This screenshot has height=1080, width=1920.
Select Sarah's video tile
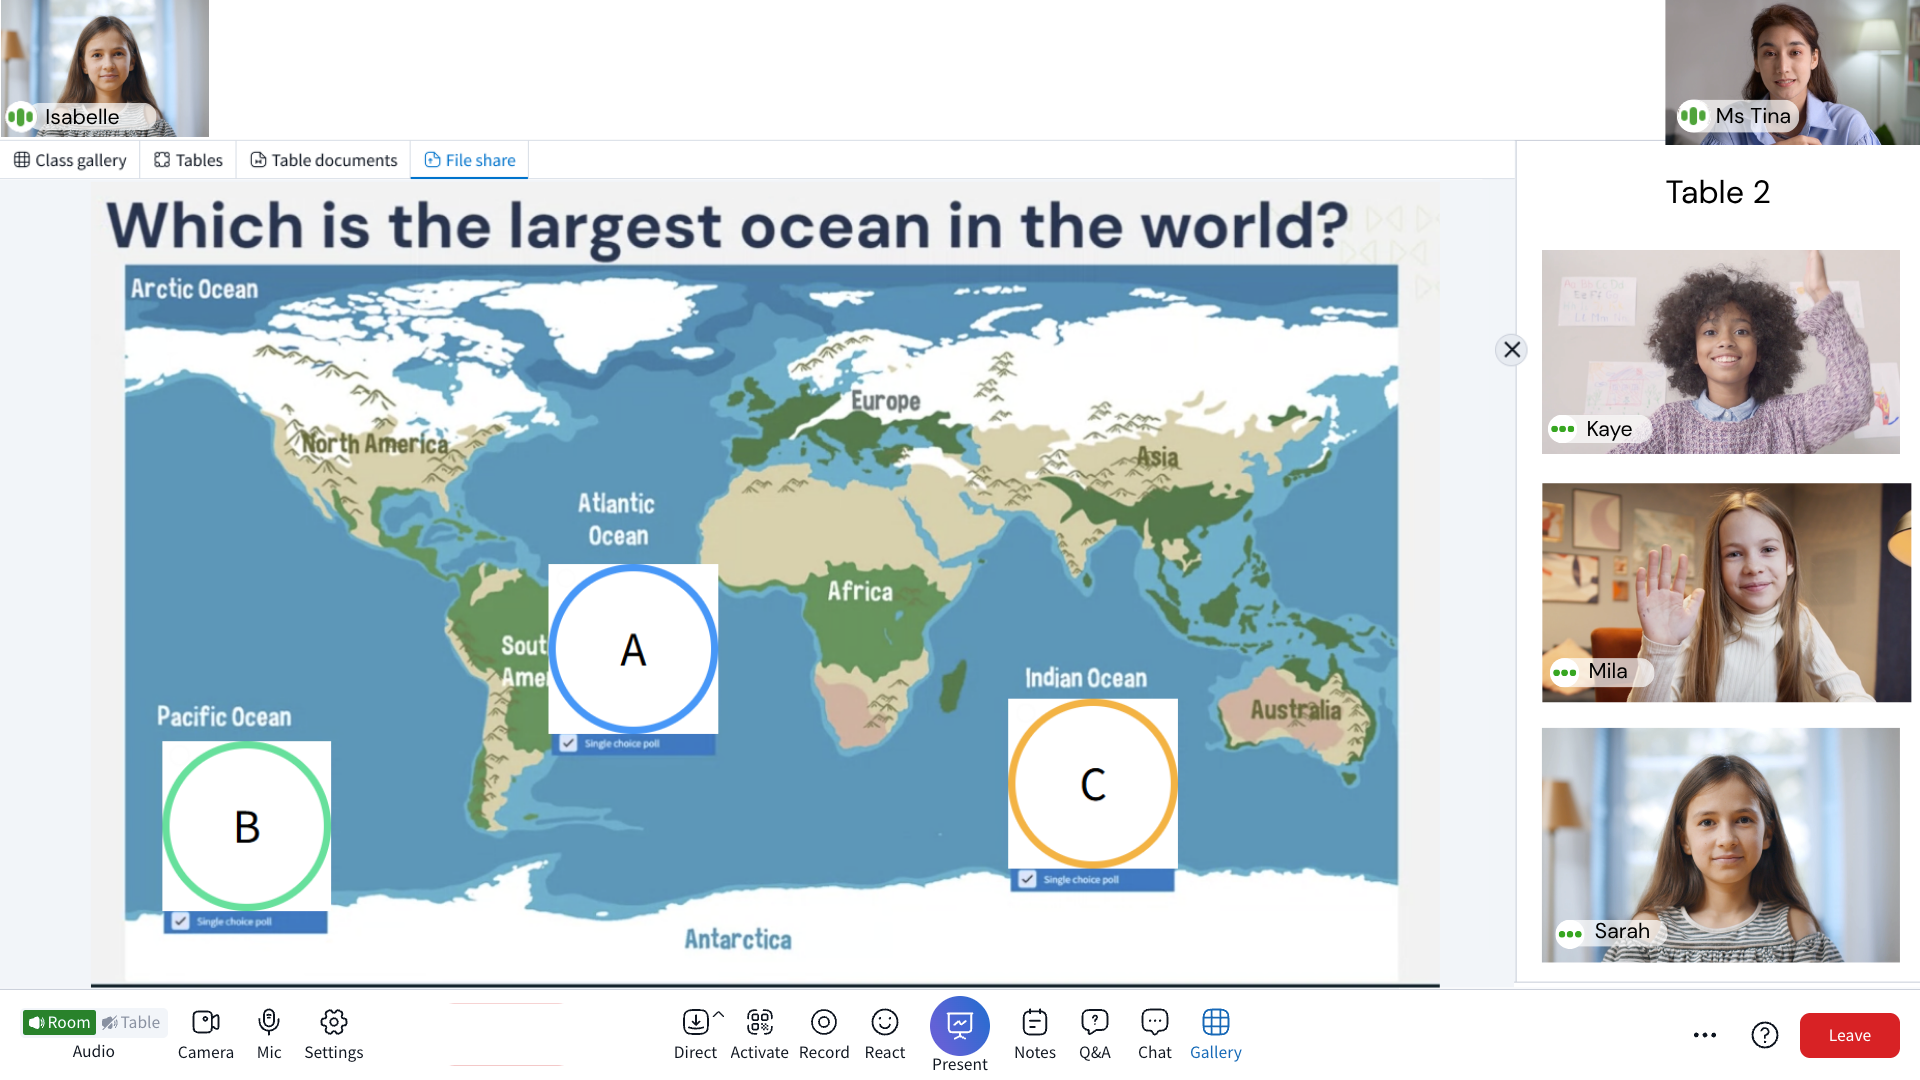pyautogui.click(x=1720, y=845)
